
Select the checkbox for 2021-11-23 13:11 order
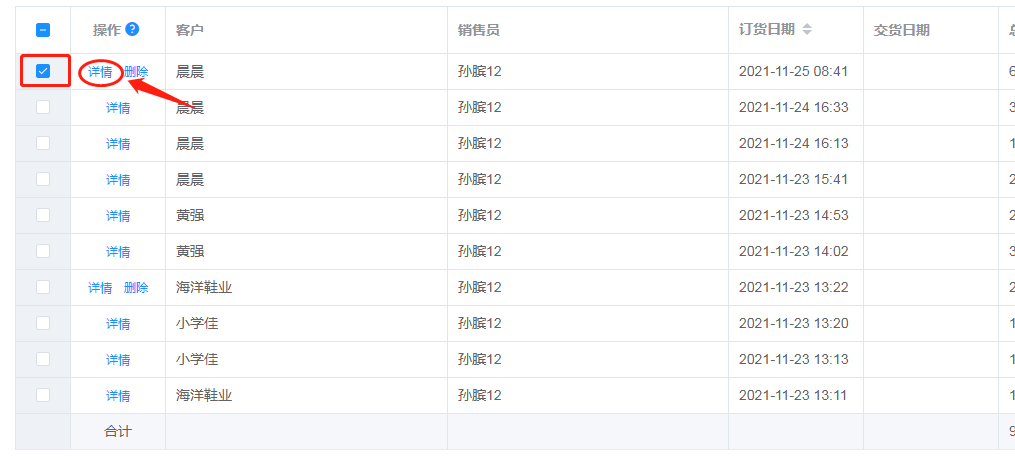coord(43,395)
